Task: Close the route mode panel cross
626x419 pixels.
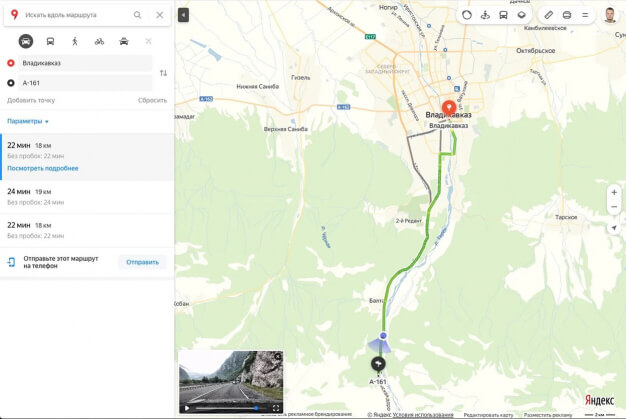Action: point(148,41)
